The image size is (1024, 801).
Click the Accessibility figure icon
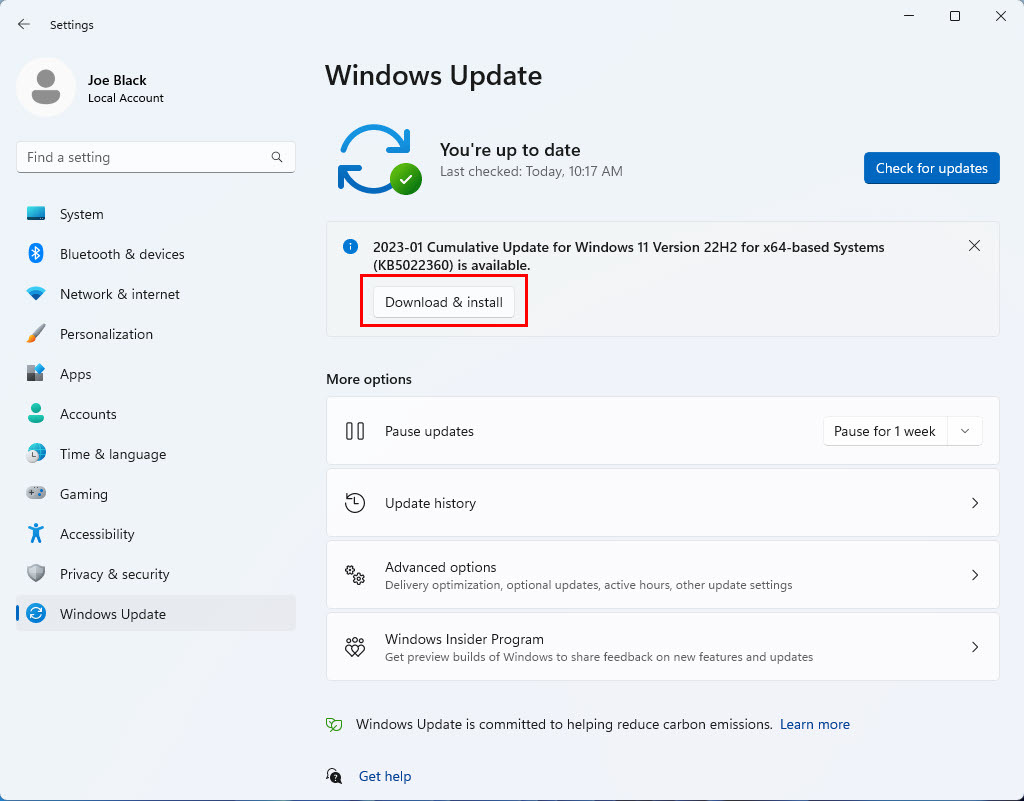[36, 534]
